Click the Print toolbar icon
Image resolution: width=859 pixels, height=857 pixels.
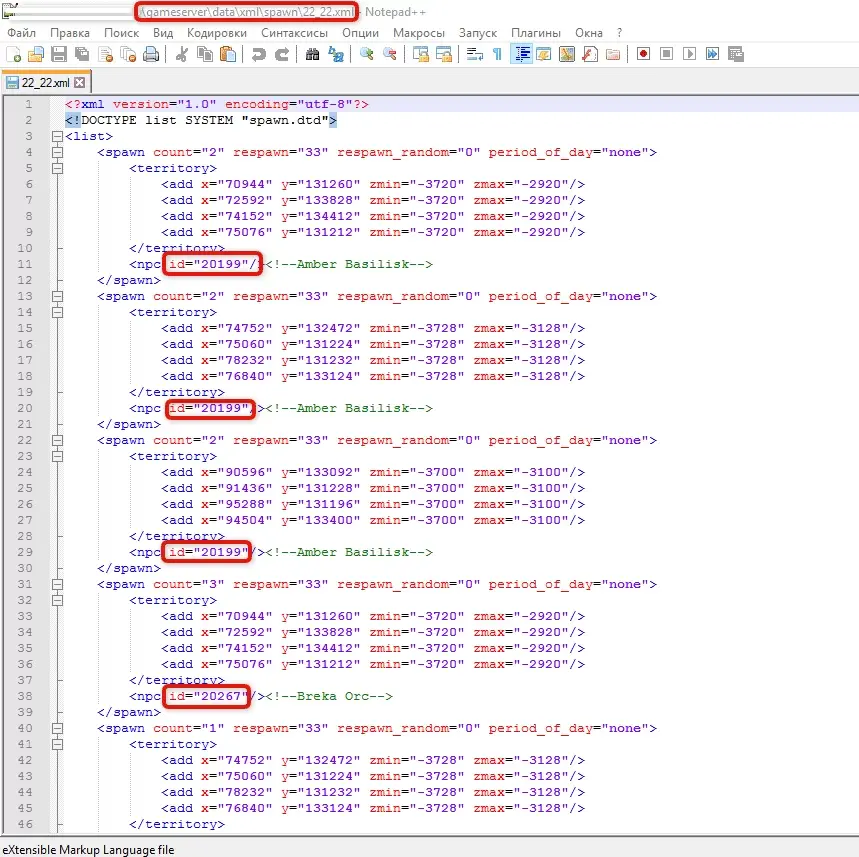tap(151, 54)
